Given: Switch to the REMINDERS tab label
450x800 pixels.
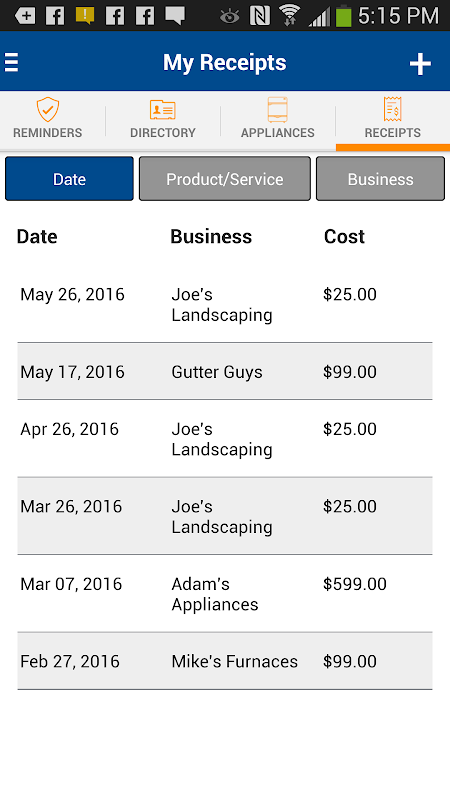Looking at the screenshot, I should click(x=47, y=133).
